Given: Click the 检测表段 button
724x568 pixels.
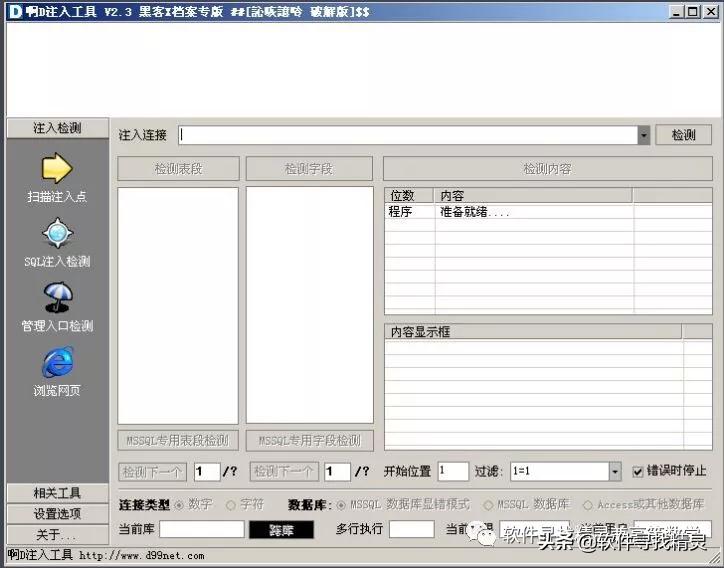Looking at the screenshot, I should [x=178, y=169].
